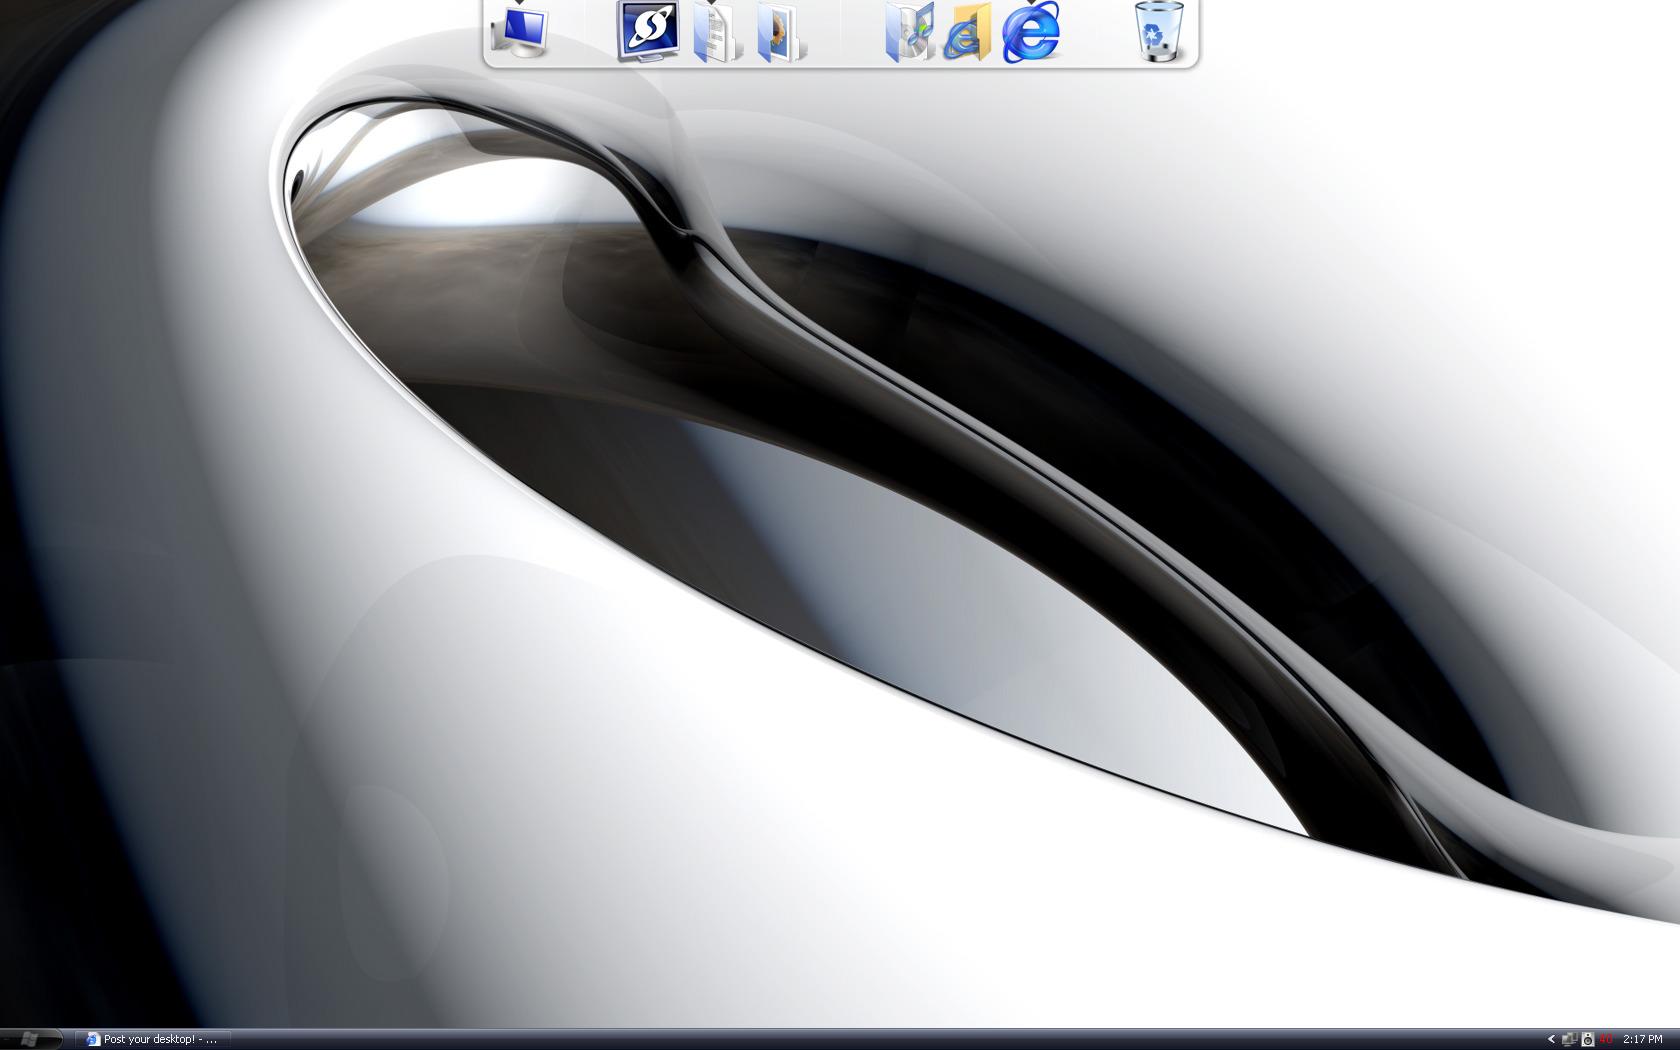Image resolution: width=1680 pixels, height=1050 pixels.
Task: Open the My Computer monitor icon in the dock
Action: [521, 31]
